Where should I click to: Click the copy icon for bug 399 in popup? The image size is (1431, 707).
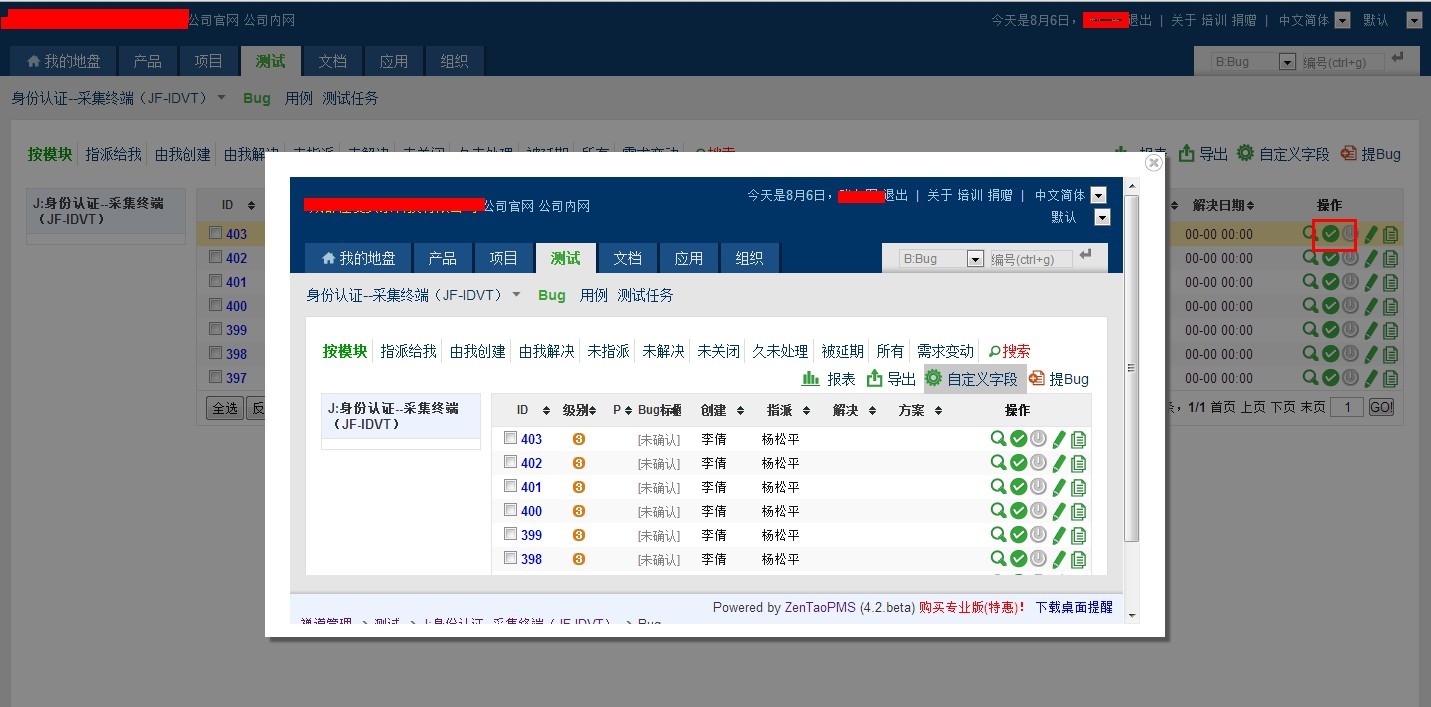(1079, 535)
